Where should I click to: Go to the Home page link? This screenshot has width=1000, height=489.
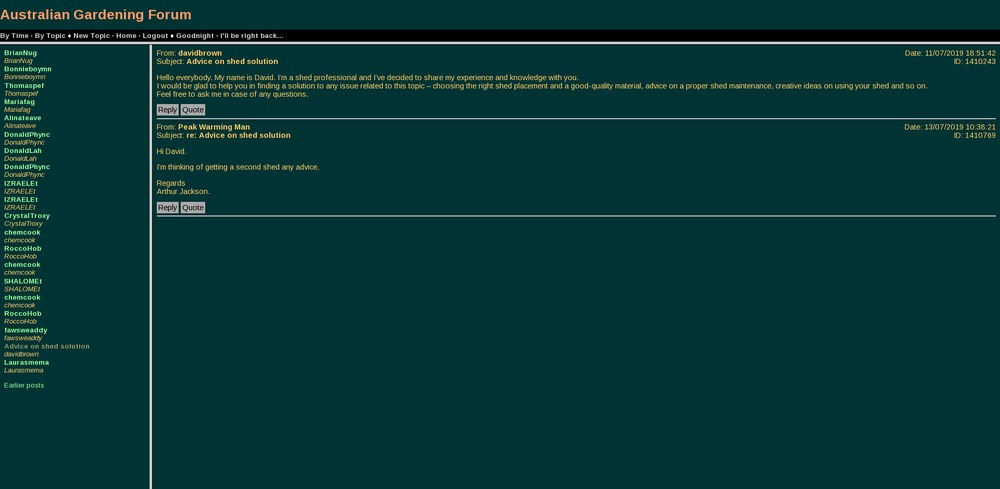(x=126, y=36)
